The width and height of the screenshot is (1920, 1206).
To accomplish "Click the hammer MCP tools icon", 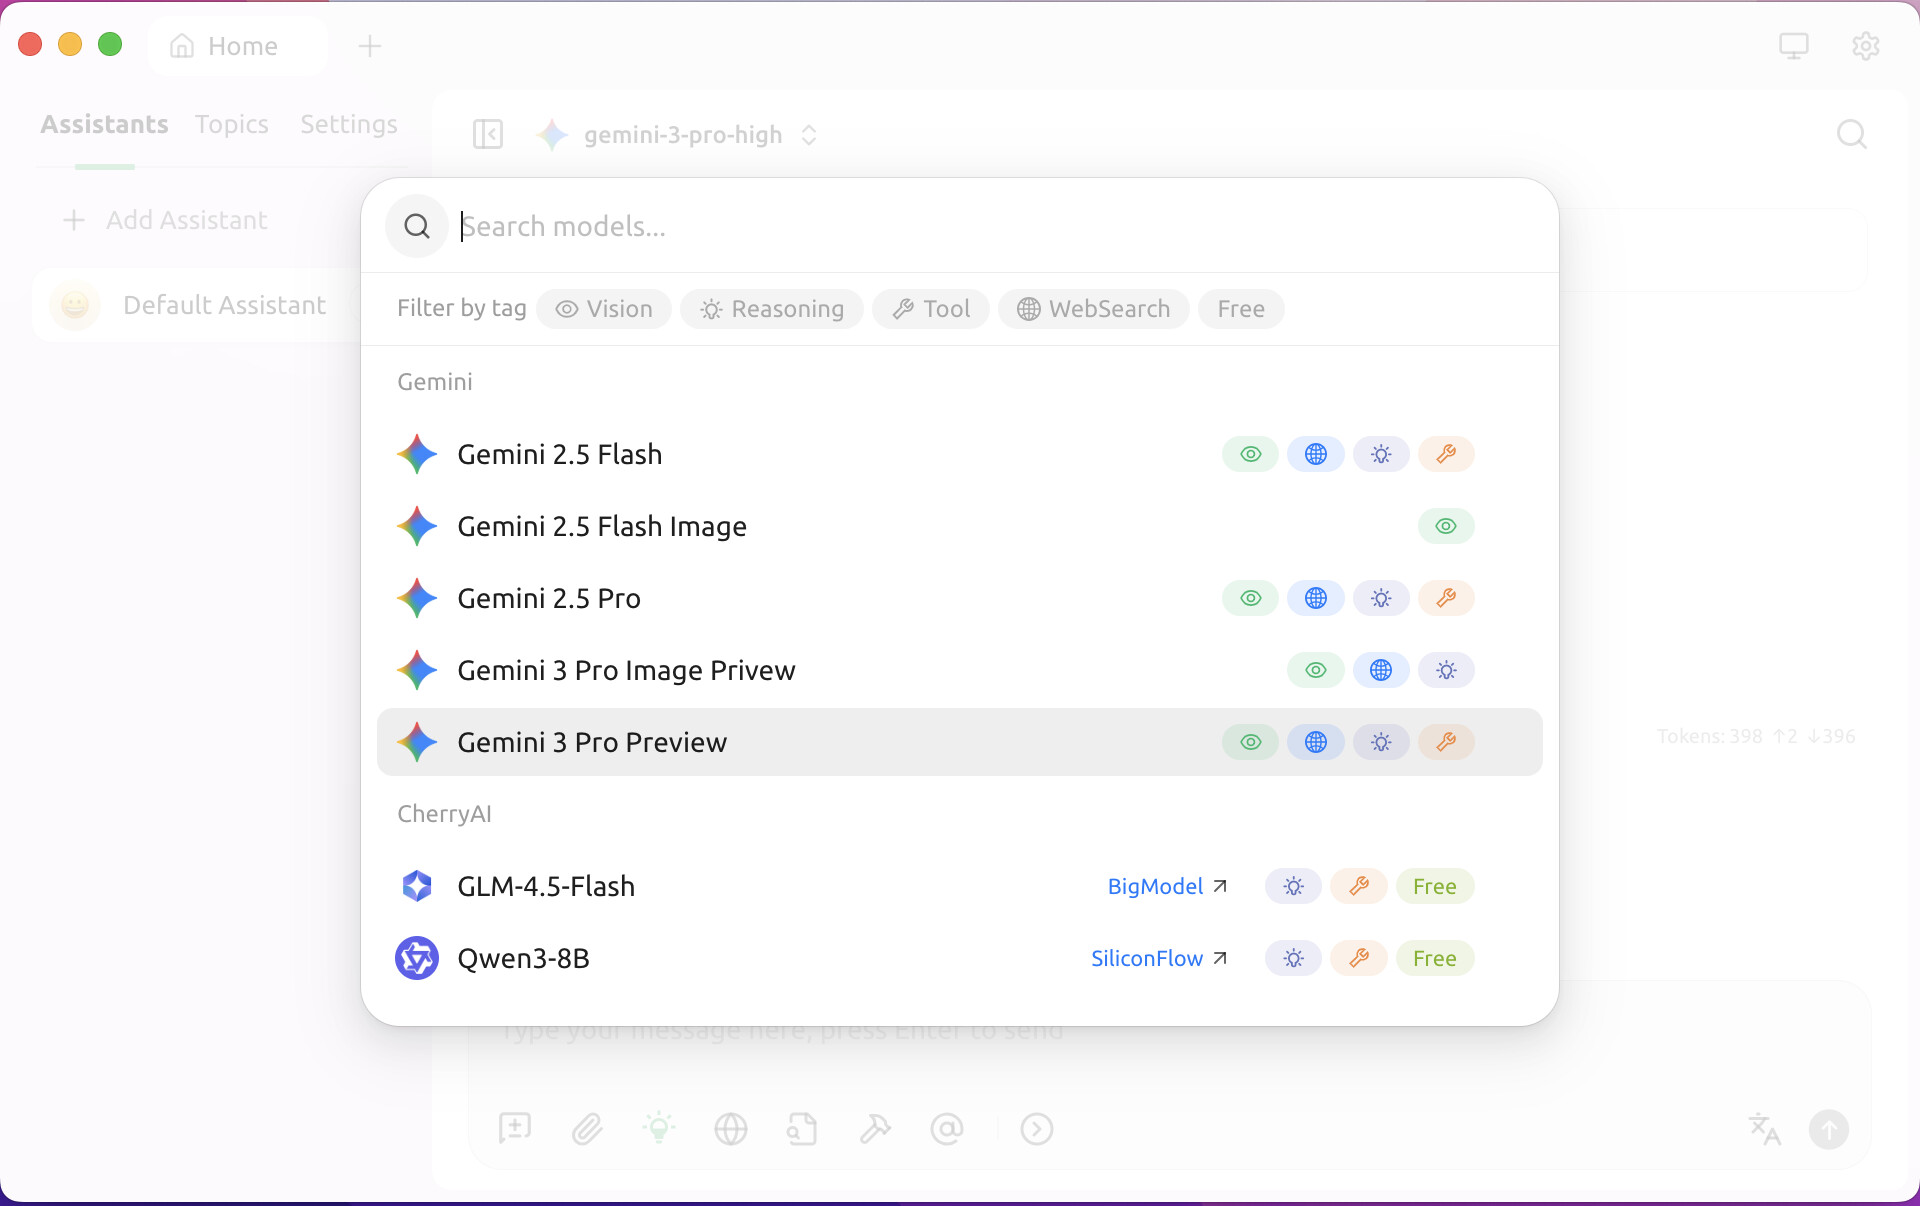I will pos(875,1129).
